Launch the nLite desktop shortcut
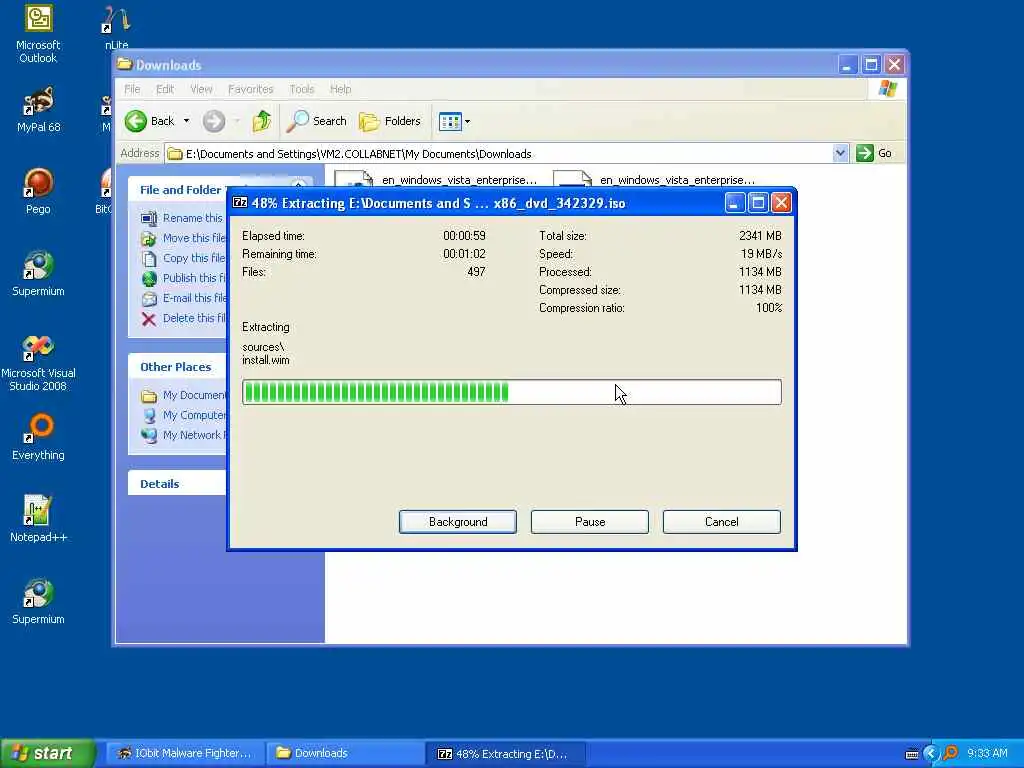Viewport: 1024px width, 768px height. [116, 29]
